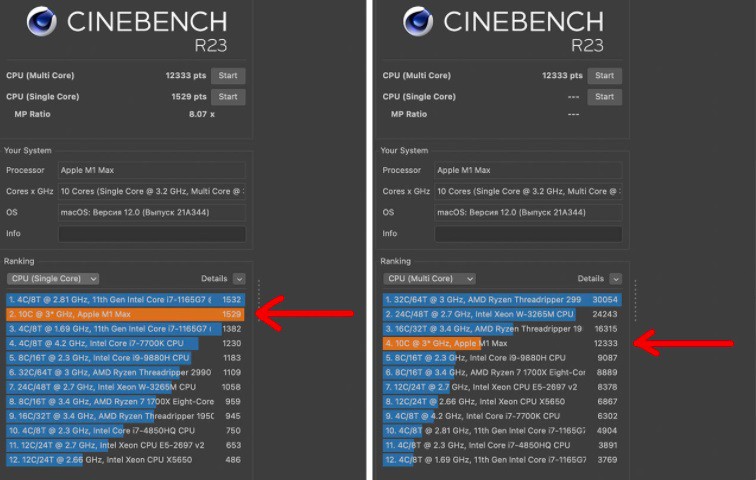756x480 pixels.
Task: Expand the Details dropdown in left window
Action: coord(239,279)
